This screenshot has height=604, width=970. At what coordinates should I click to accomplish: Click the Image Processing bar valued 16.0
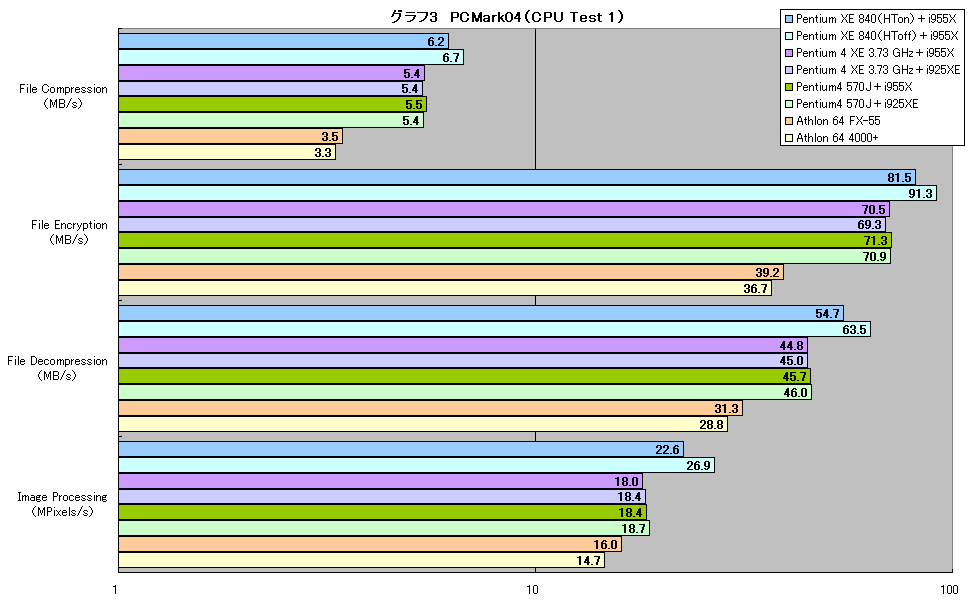click(x=370, y=545)
